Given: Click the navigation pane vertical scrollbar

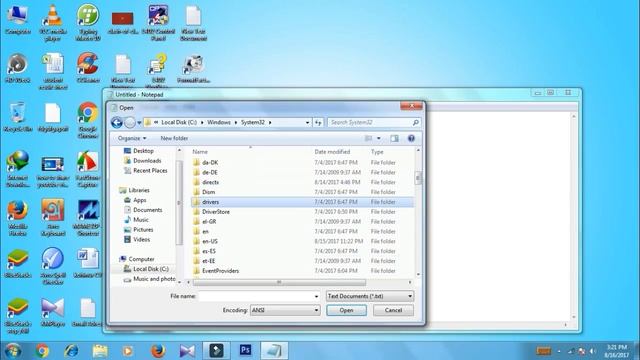Looking at the screenshot, I should click(x=179, y=202).
